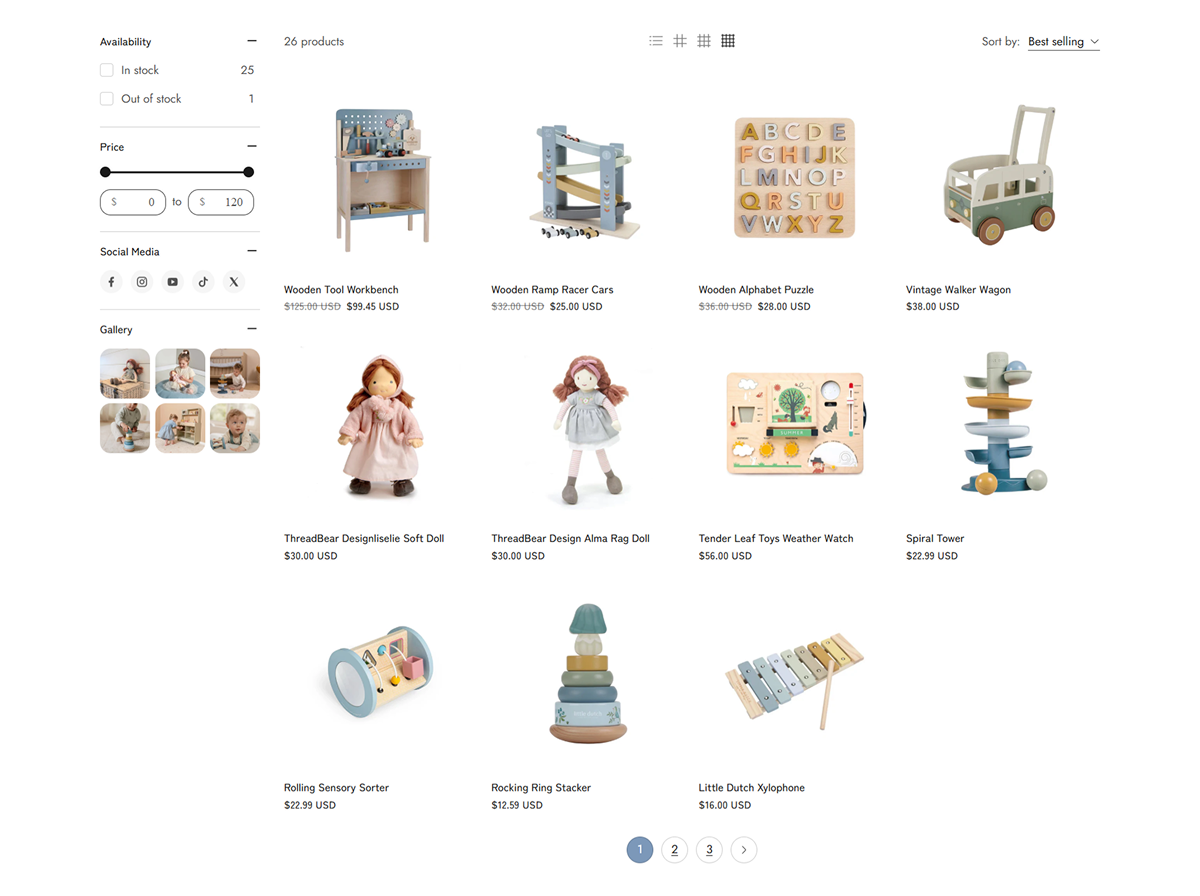Open Wooden Ramp Racer Cars product link
1200x896 pixels.
coord(552,290)
